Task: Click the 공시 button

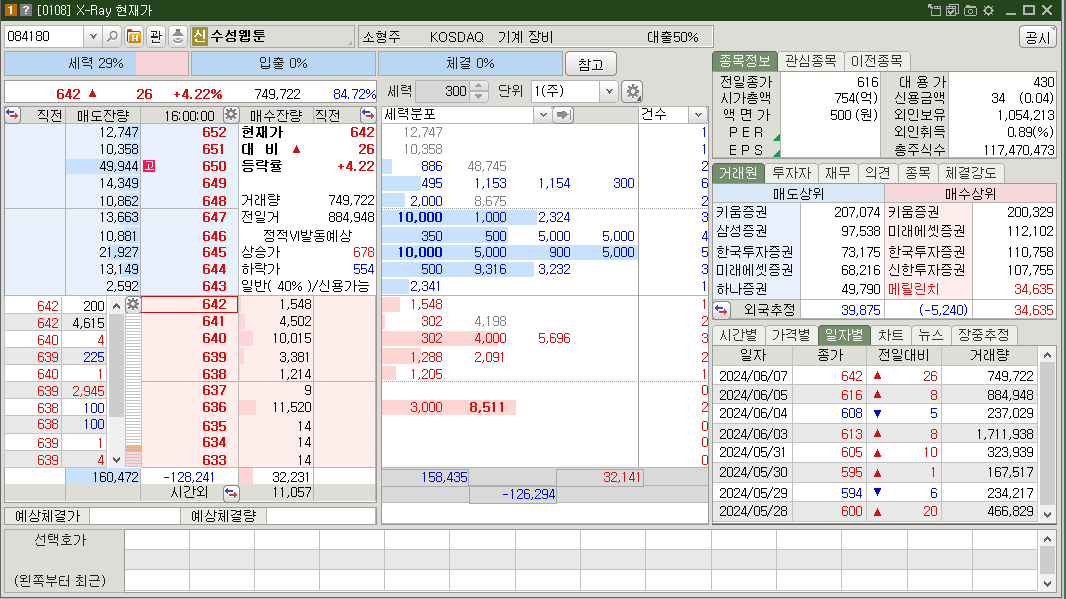Action: [x=1037, y=37]
